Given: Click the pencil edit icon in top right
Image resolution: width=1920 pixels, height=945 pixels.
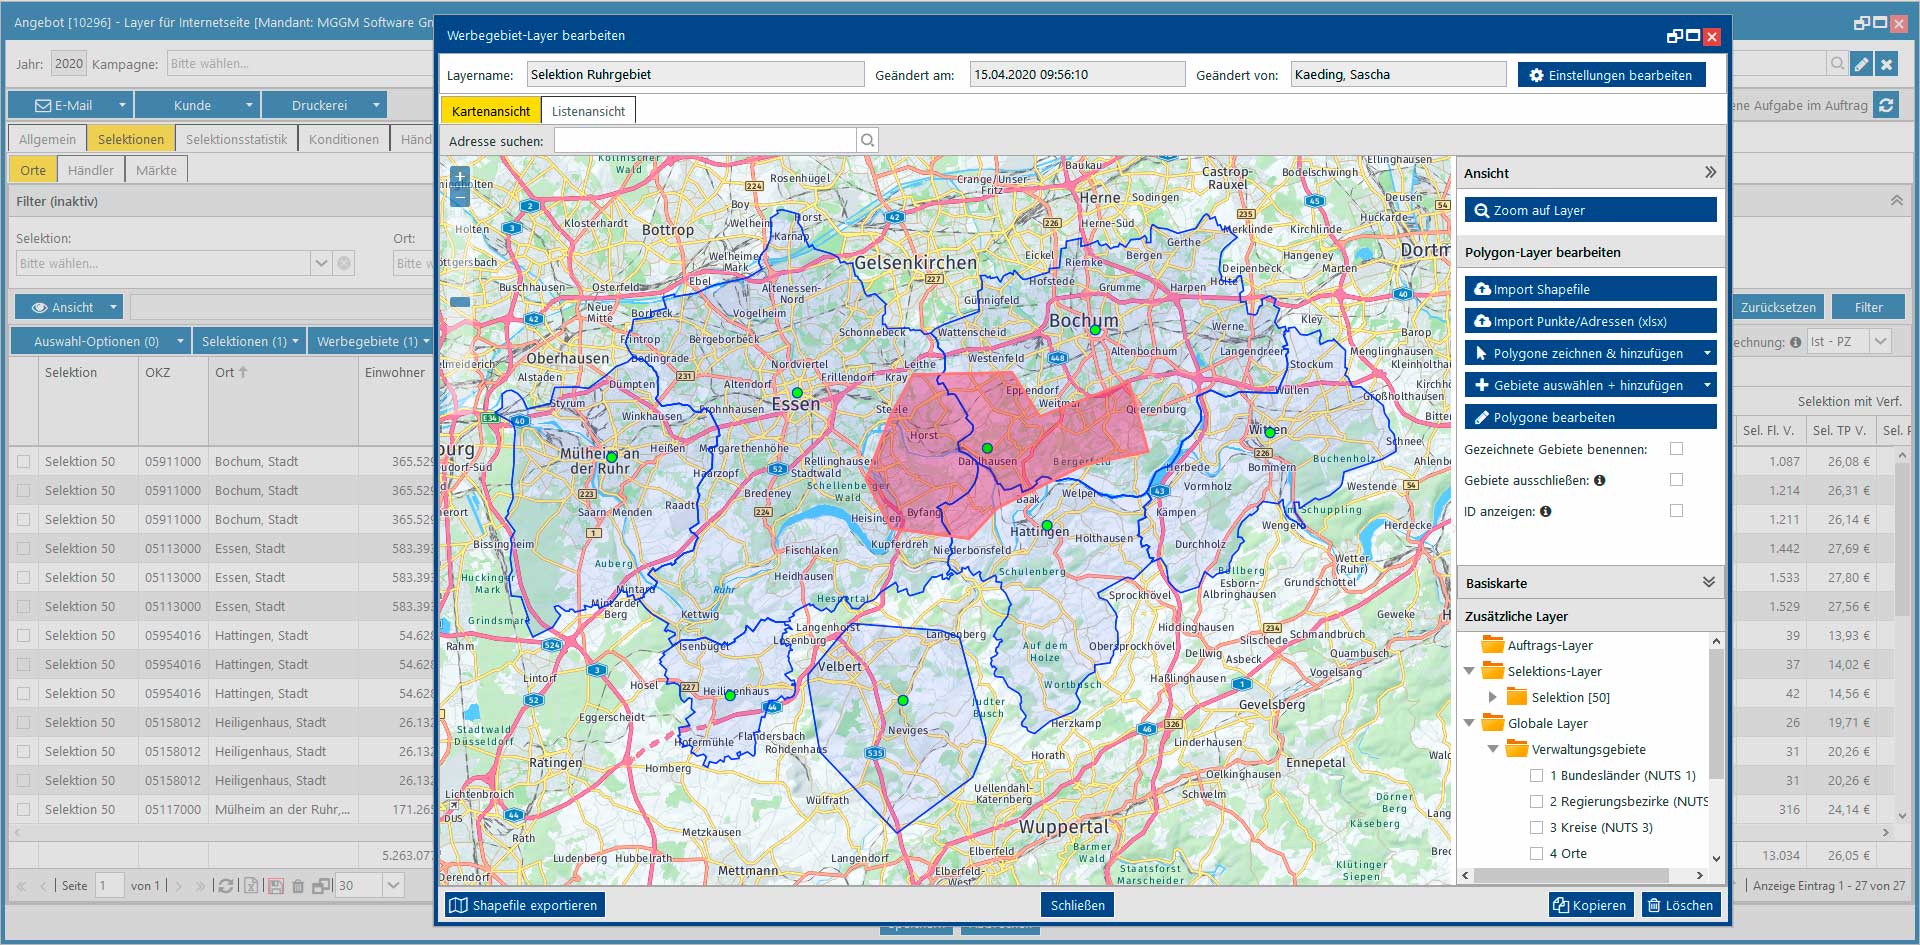Looking at the screenshot, I should point(1861,64).
